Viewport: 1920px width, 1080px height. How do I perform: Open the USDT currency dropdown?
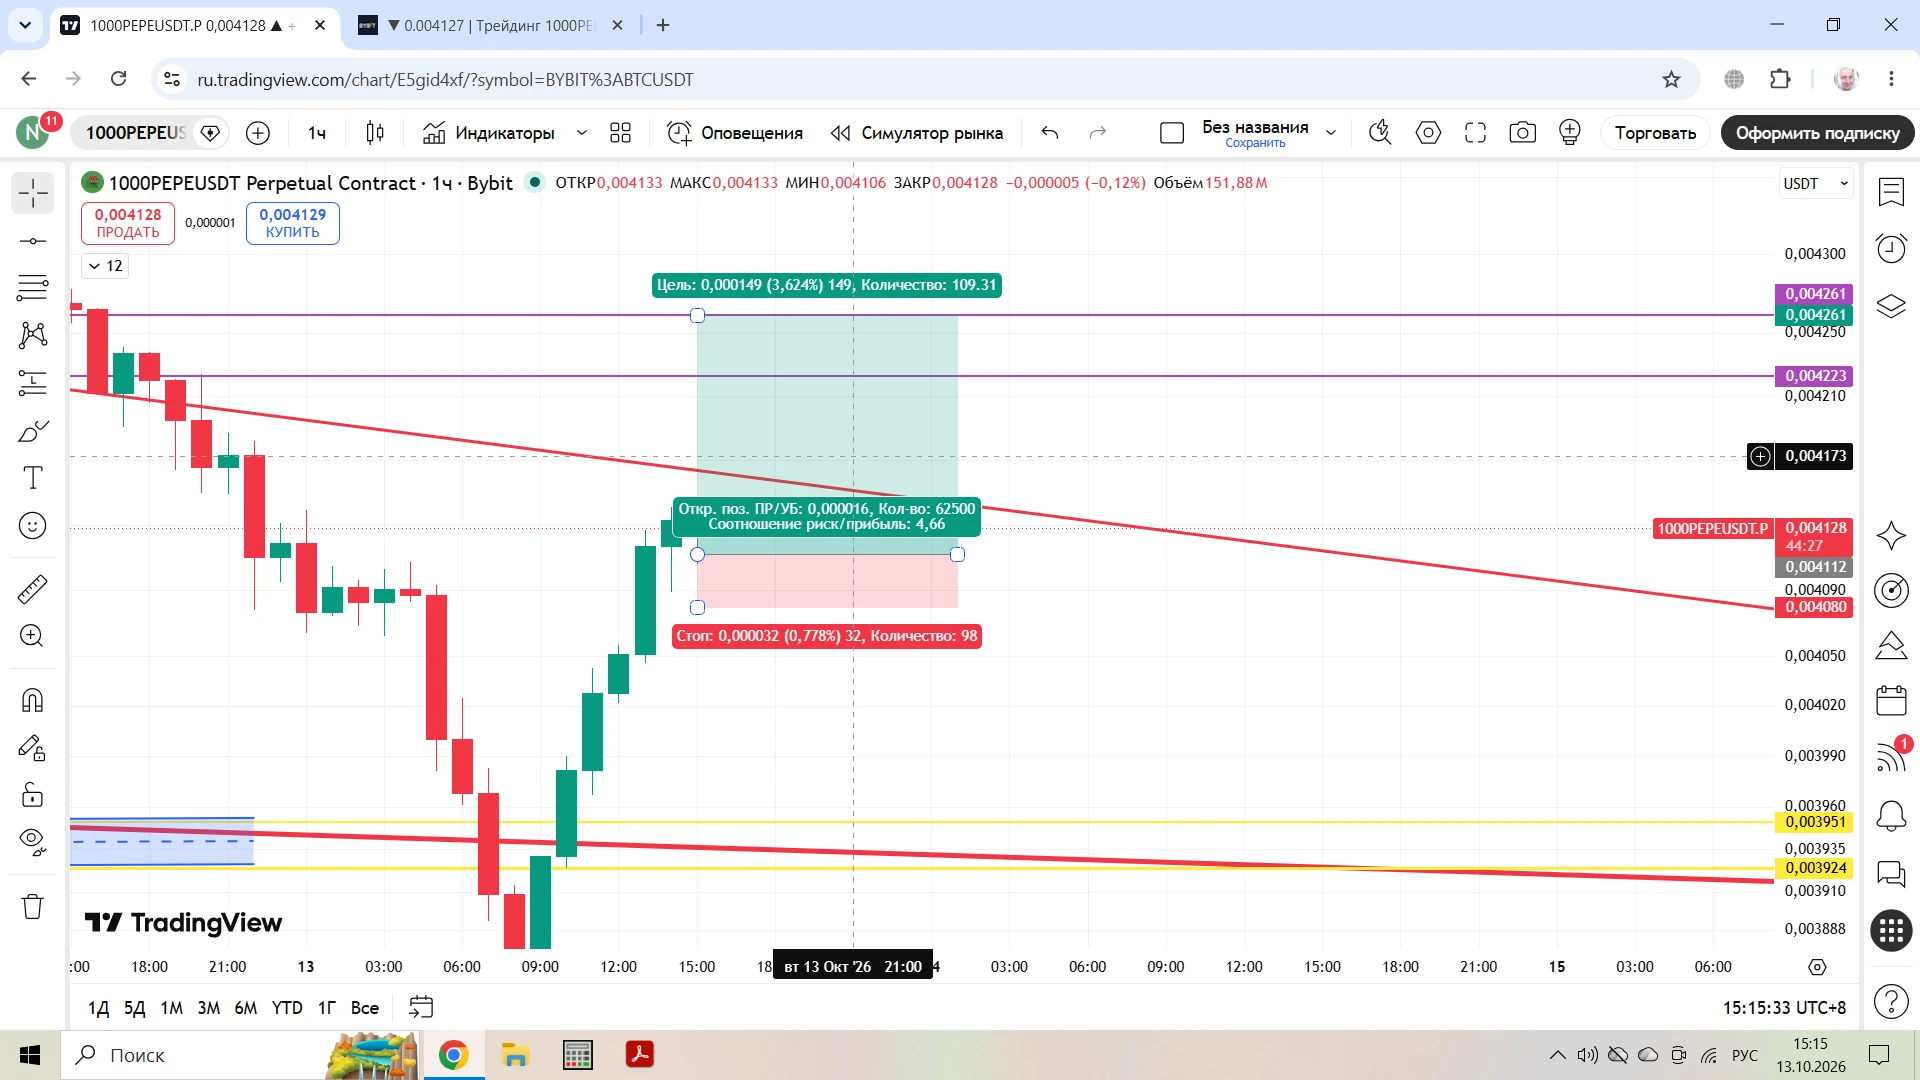(1817, 184)
